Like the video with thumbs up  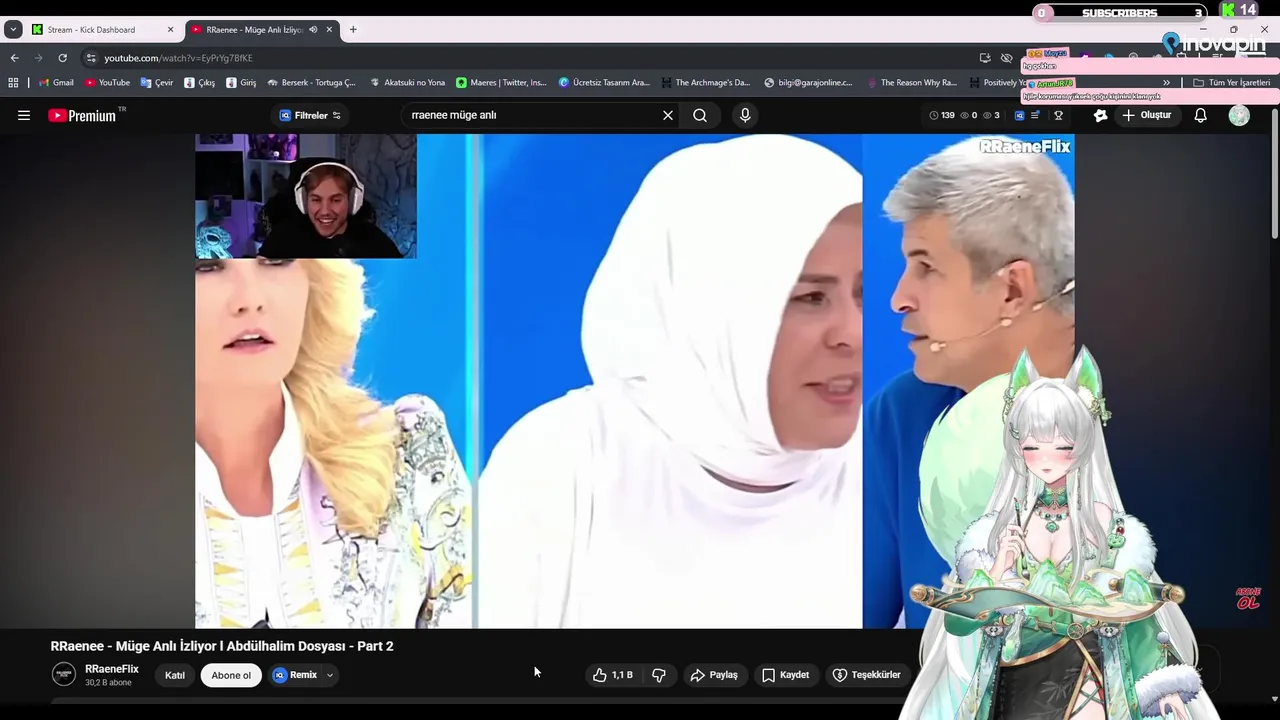(x=612, y=675)
